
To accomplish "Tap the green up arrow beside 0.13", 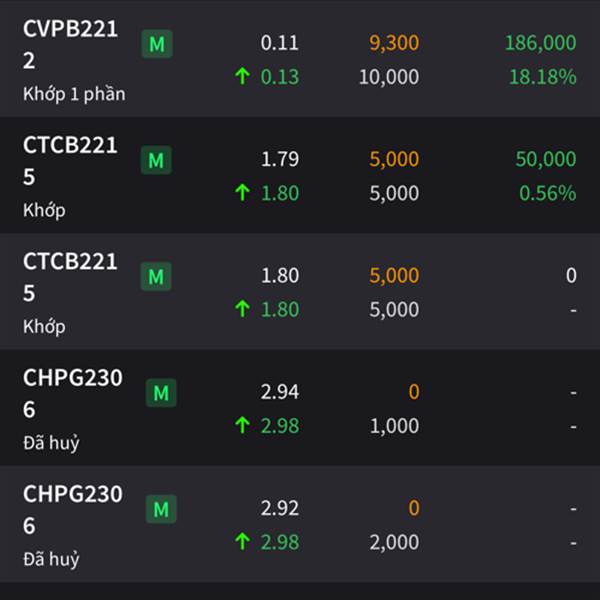I will (x=243, y=76).
